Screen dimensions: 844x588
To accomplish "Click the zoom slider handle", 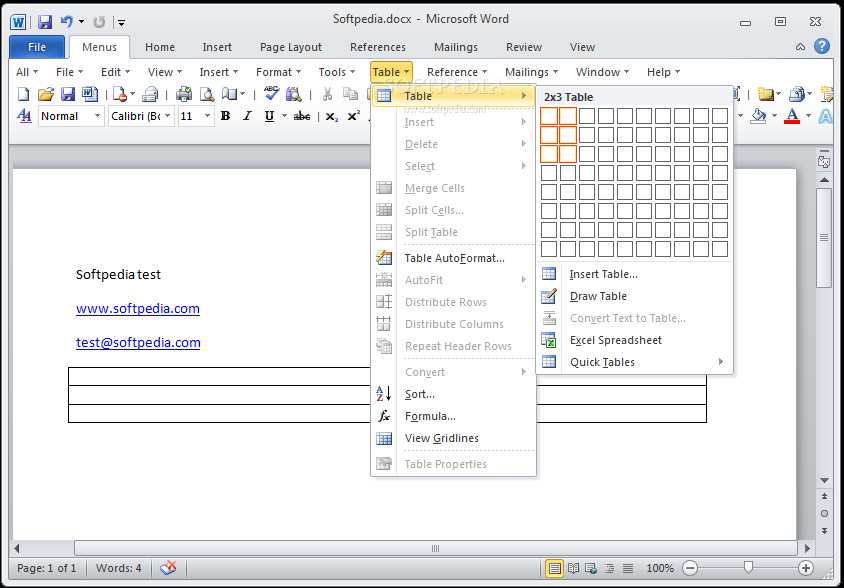I will point(748,567).
